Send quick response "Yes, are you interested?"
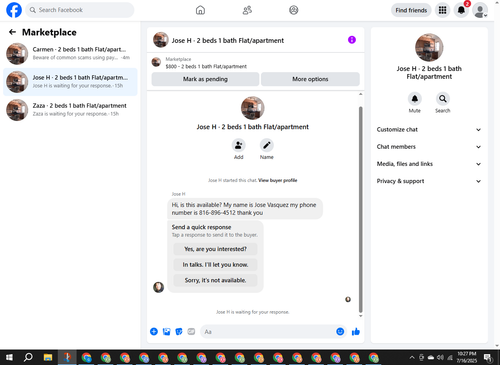This screenshot has width=500, height=365. coord(215,249)
